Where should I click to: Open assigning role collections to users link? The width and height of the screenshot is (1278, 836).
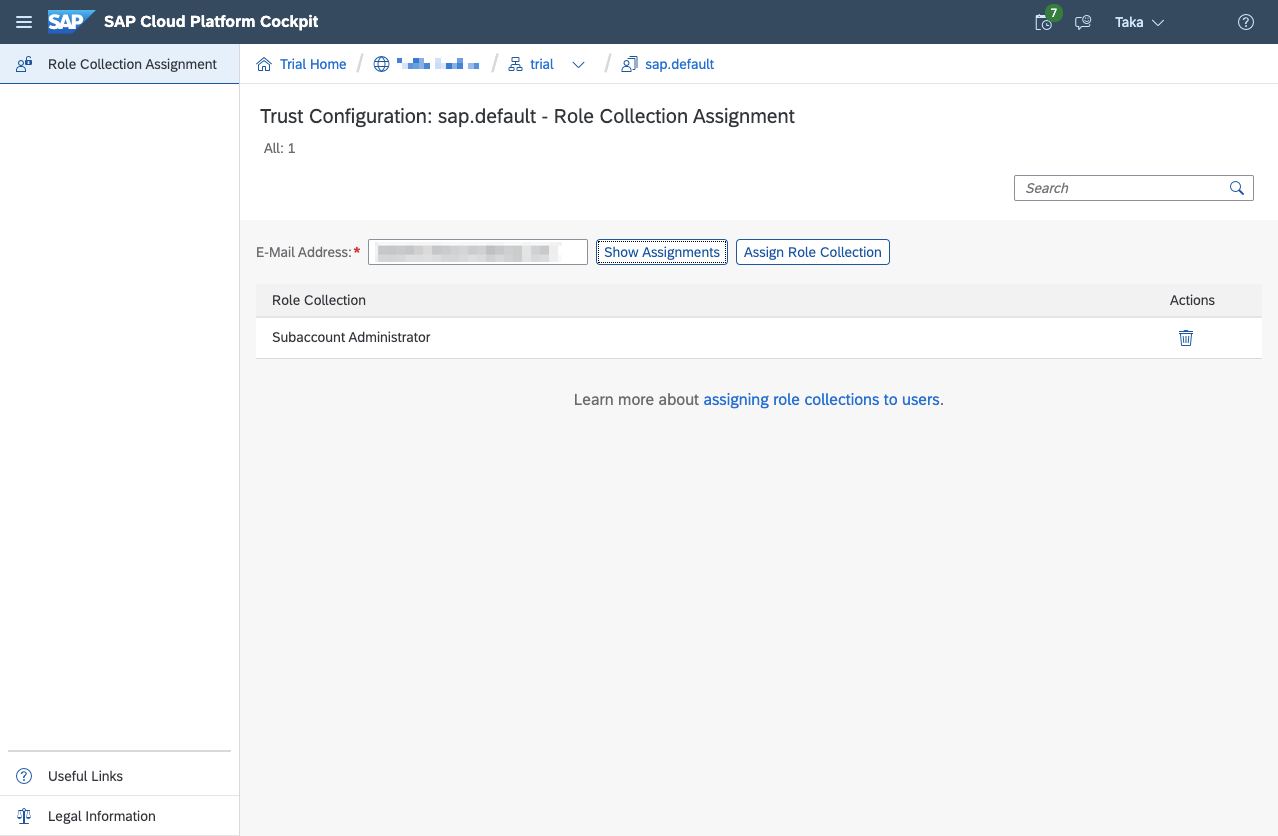(822, 399)
